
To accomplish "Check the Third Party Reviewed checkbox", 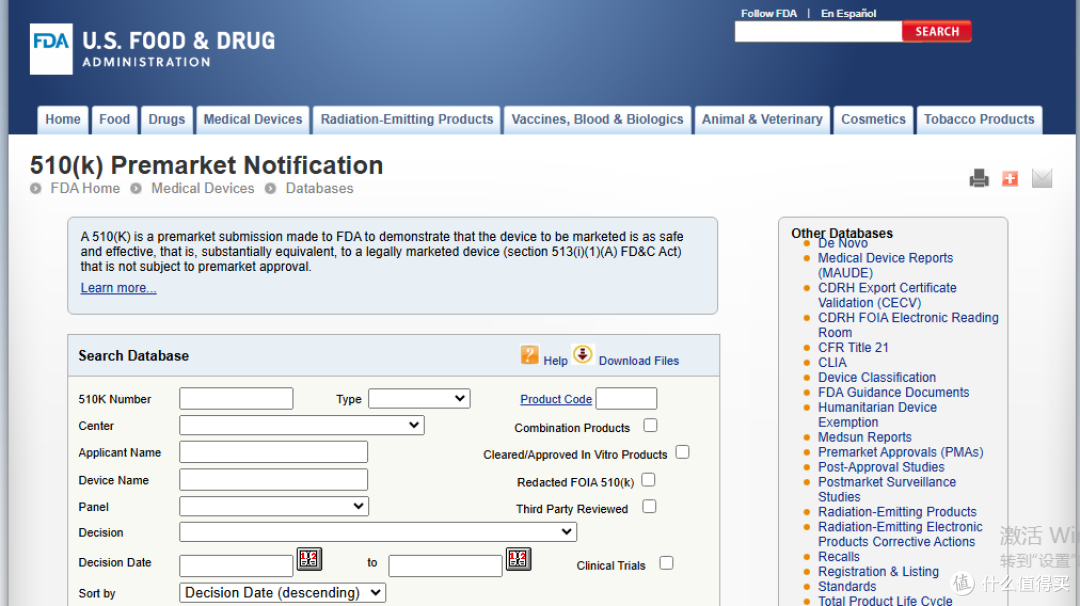I will click(x=649, y=507).
